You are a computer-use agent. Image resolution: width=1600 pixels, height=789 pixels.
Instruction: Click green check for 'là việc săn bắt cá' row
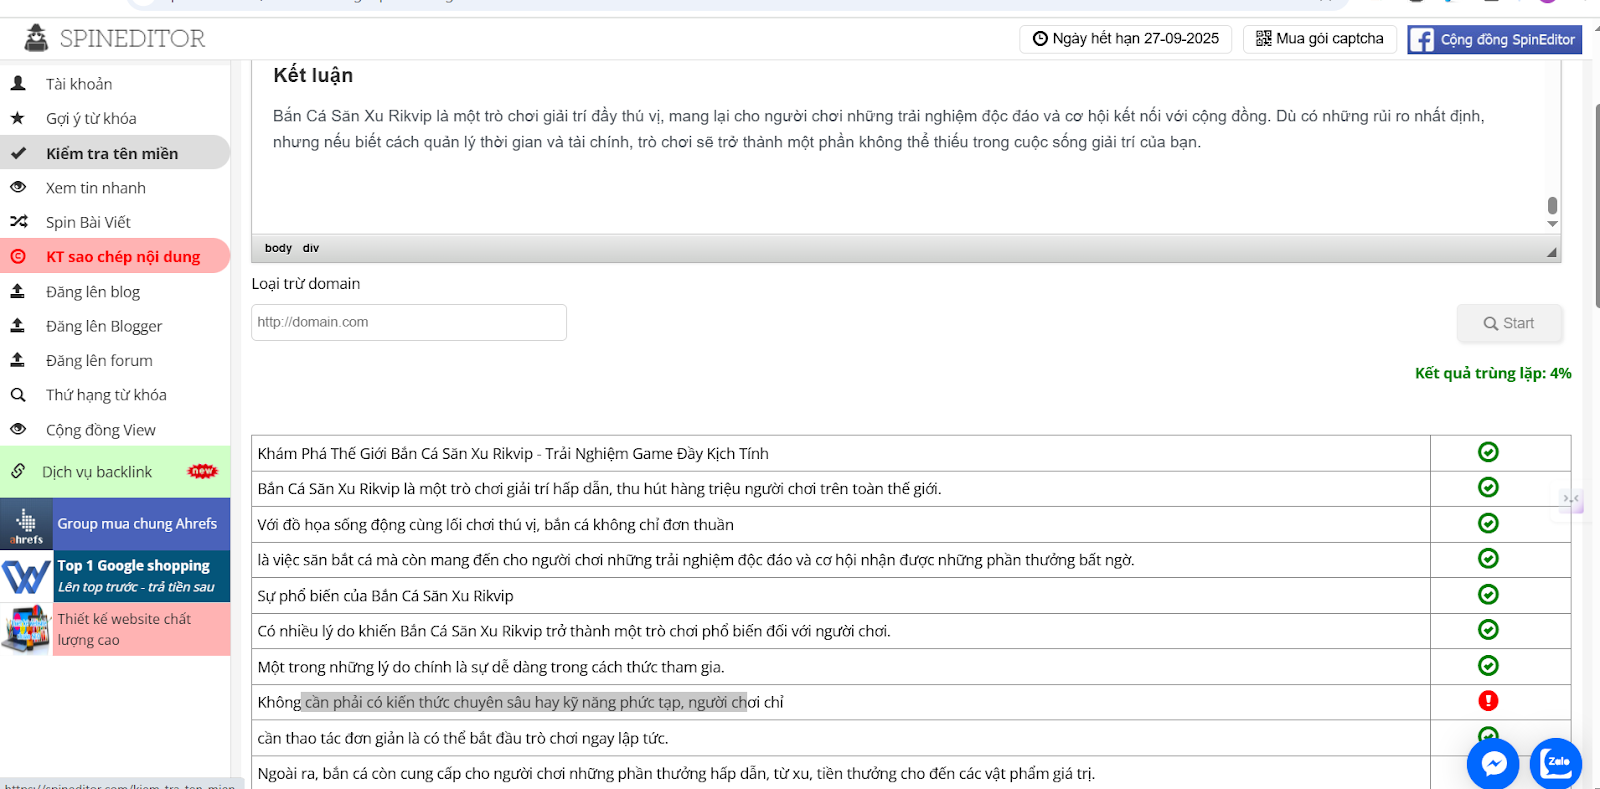click(x=1488, y=558)
